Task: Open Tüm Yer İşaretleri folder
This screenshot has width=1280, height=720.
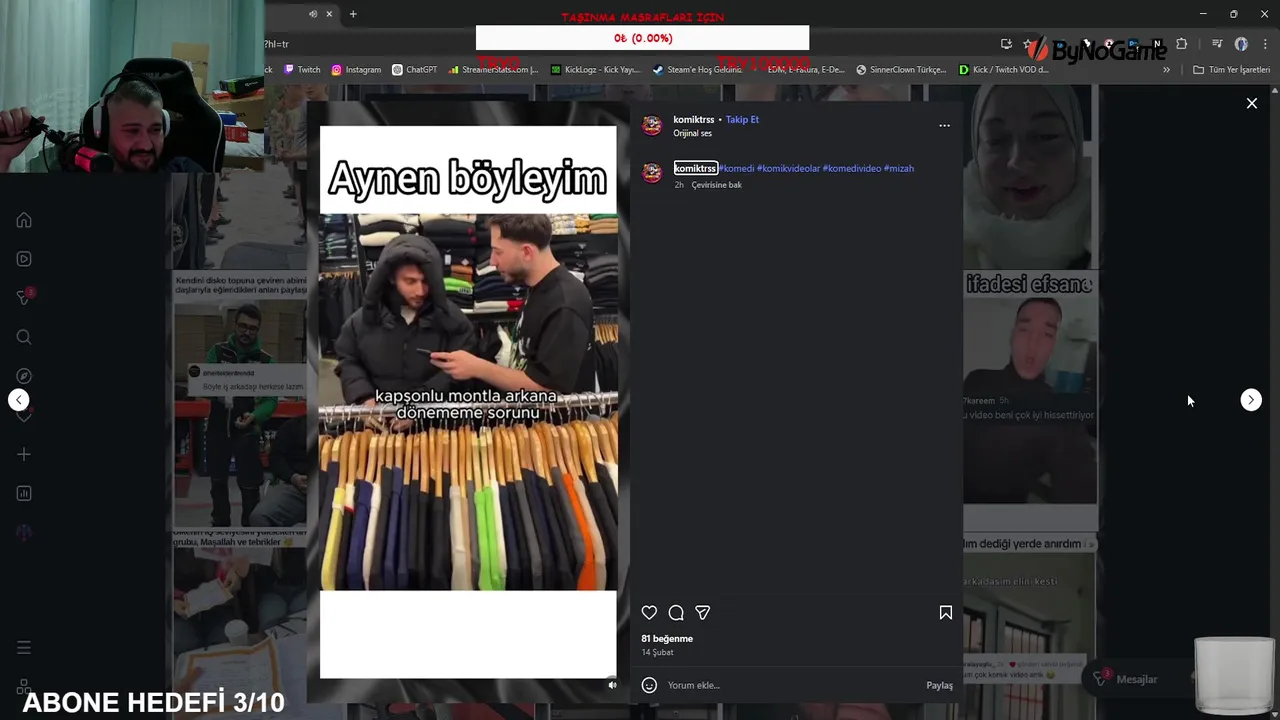Action: pos(1232,70)
